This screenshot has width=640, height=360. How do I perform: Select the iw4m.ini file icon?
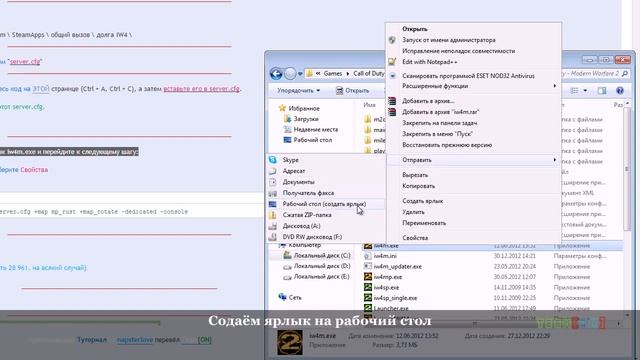click(368, 256)
